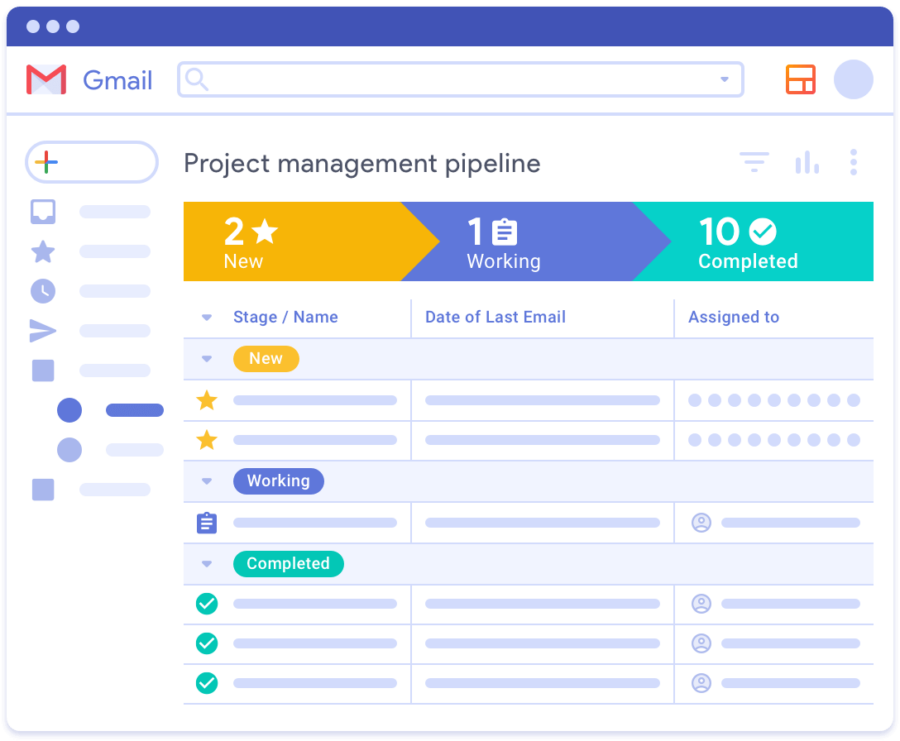900x741 pixels.
Task: Click the search magnifier icon
Action: [200, 79]
